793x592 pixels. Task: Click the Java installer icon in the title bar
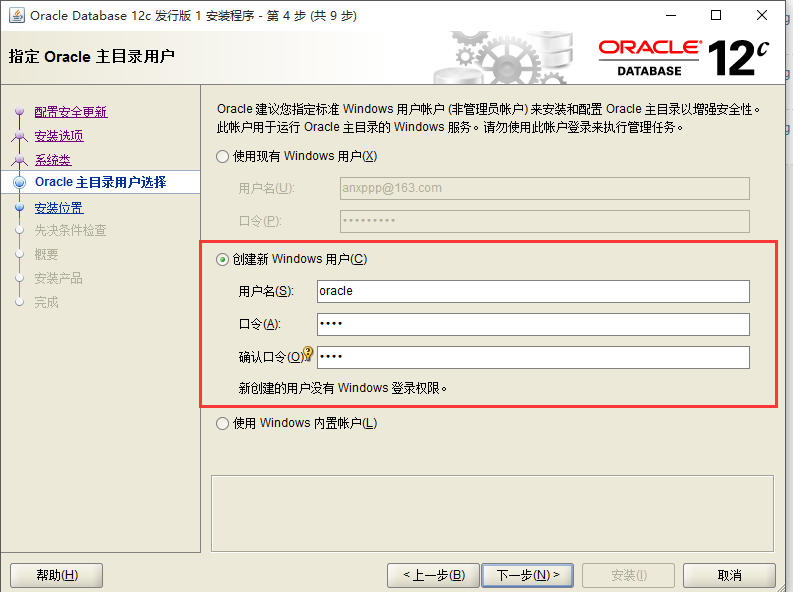pyautogui.click(x=17, y=15)
